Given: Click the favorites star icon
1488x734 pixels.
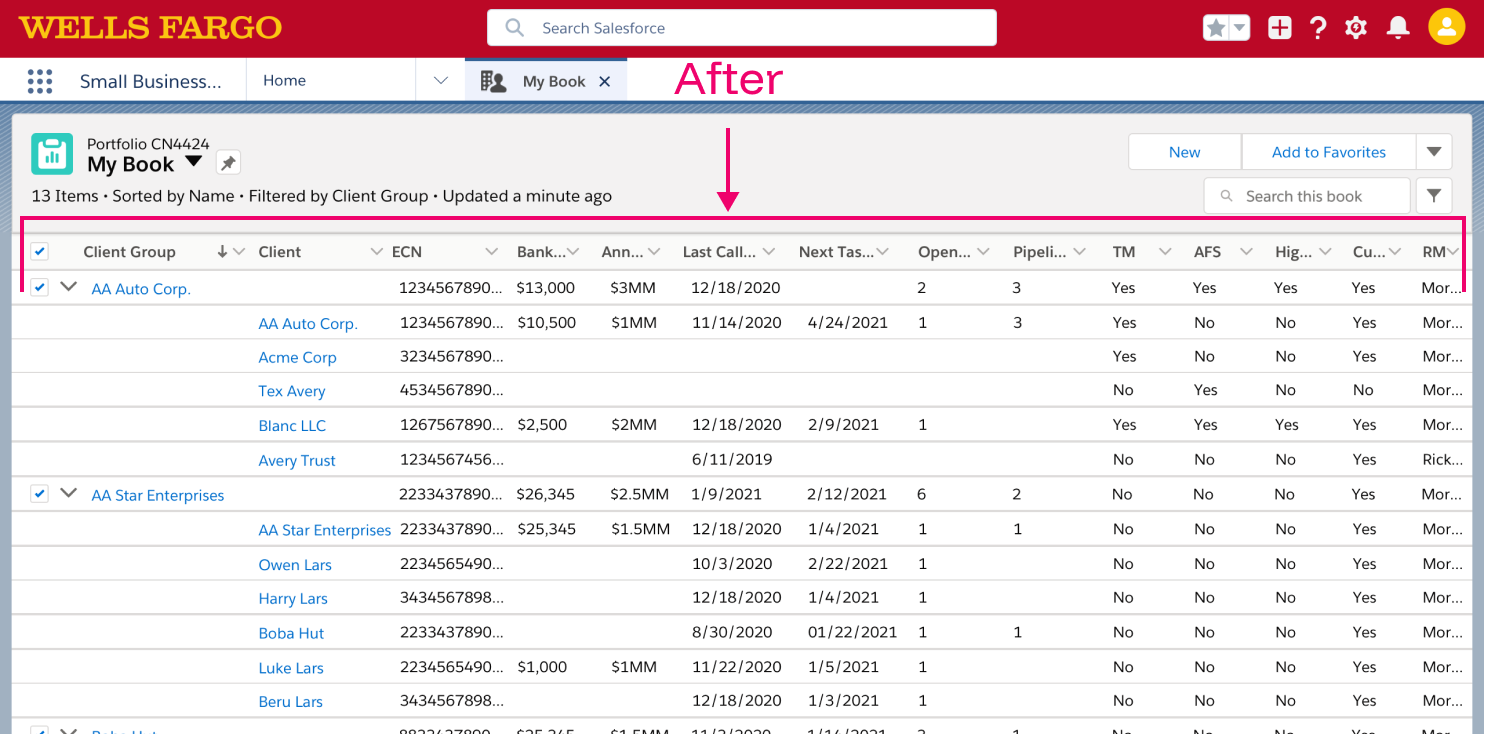Looking at the screenshot, I should 1216,28.
